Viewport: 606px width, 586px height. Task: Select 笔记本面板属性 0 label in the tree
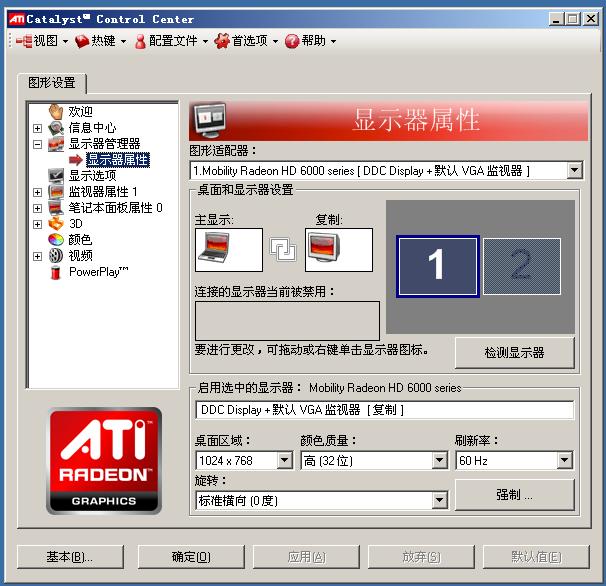point(116,208)
